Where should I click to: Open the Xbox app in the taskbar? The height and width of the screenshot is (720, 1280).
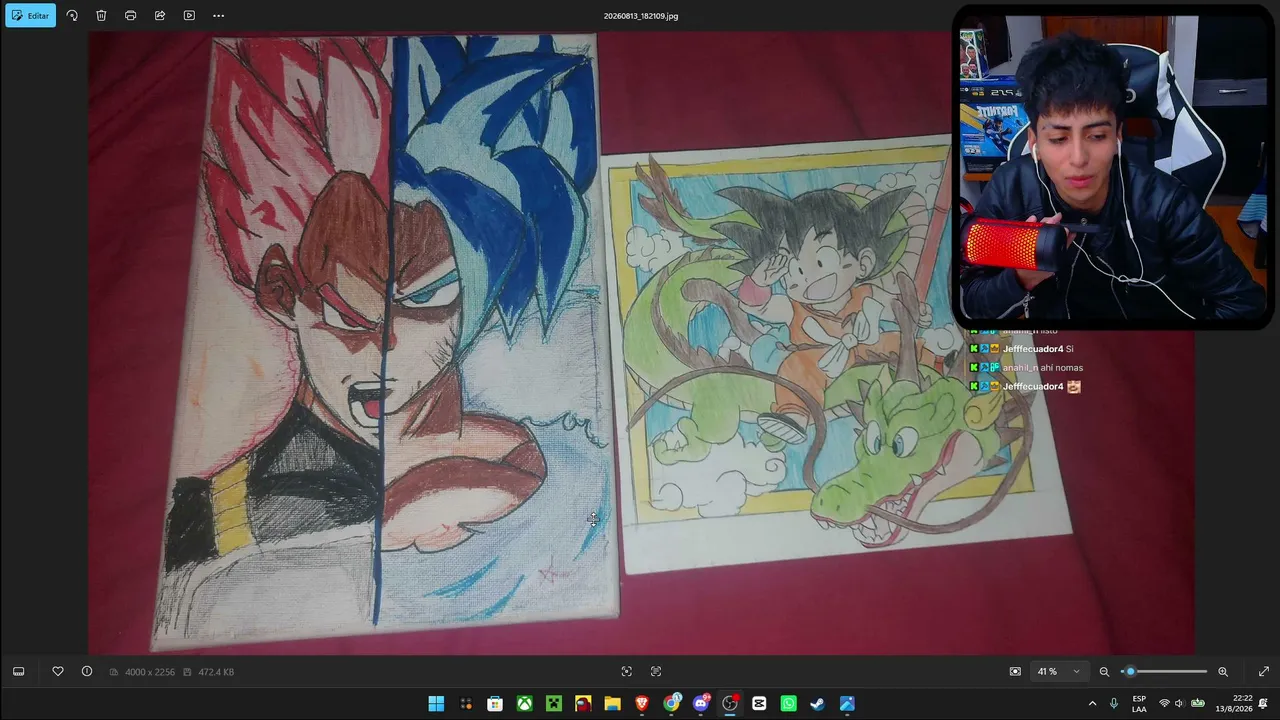524,704
